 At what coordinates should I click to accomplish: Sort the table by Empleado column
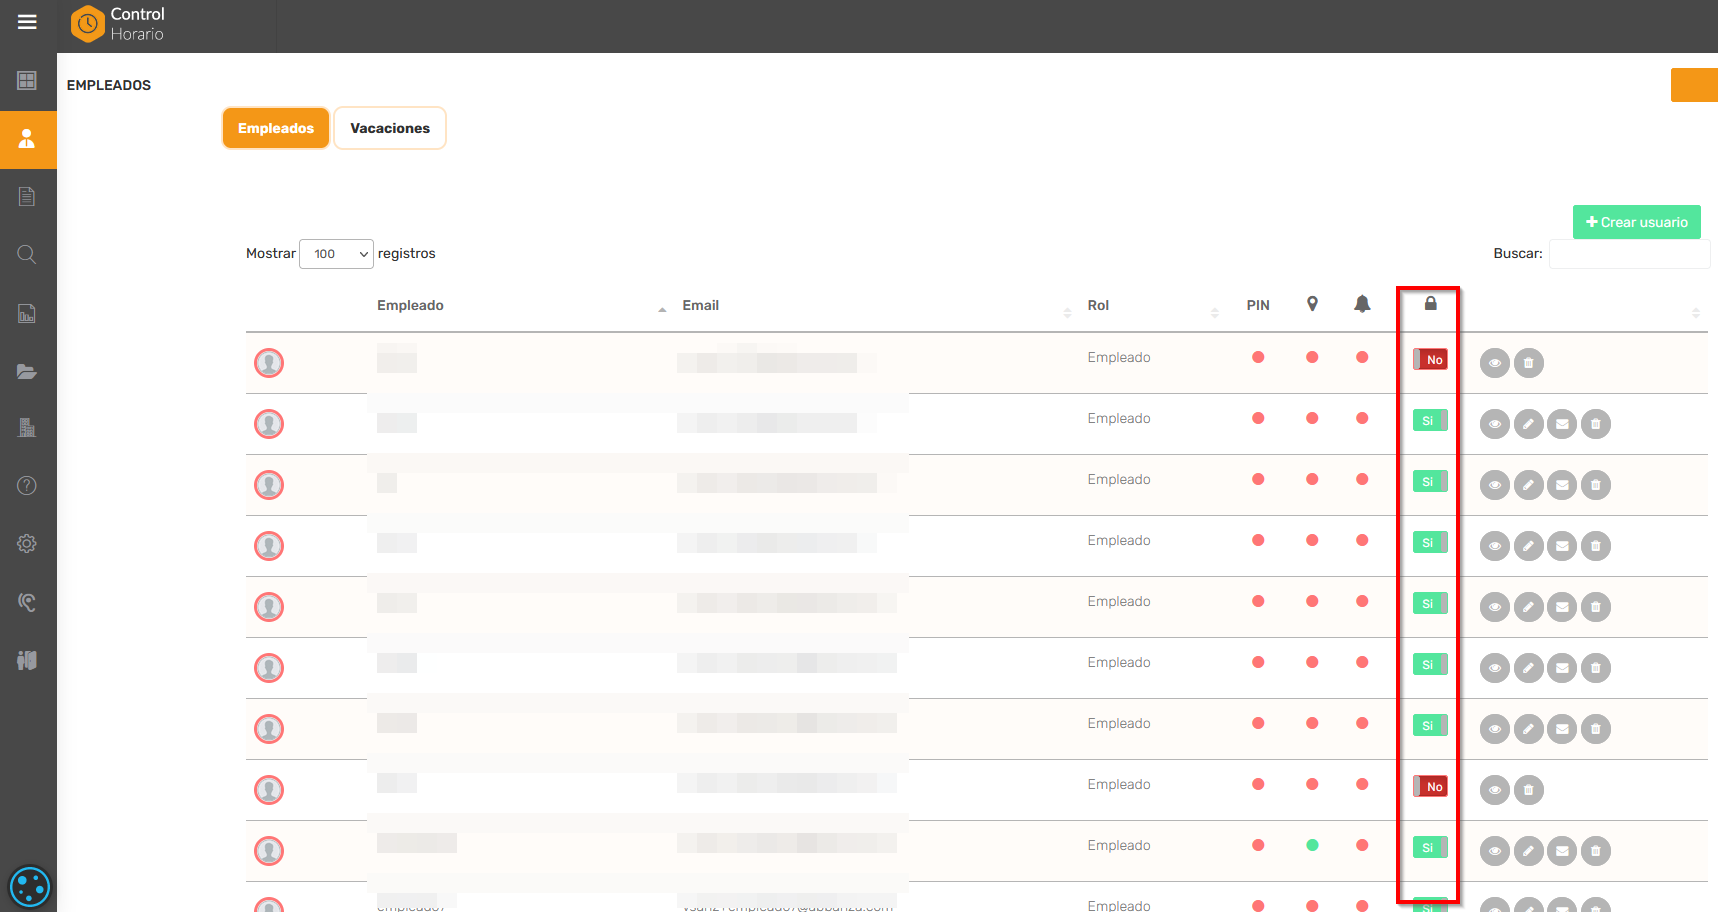tap(410, 306)
